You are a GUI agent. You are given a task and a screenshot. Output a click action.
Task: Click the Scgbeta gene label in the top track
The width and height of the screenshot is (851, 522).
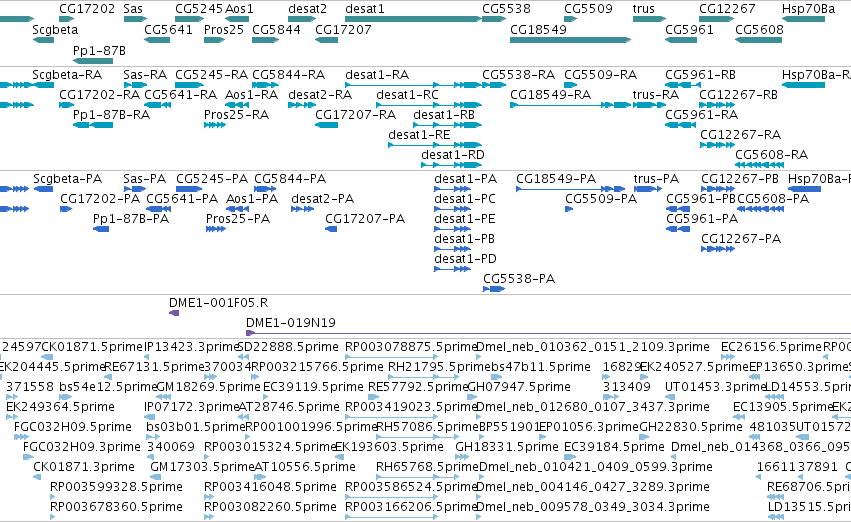(55, 30)
